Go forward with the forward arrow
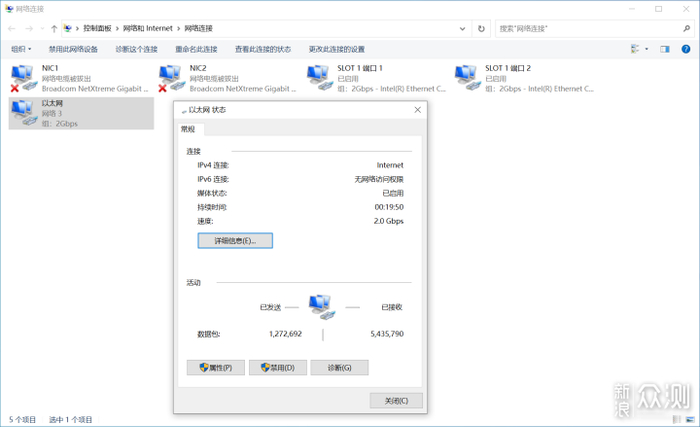 [x=29, y=29]
